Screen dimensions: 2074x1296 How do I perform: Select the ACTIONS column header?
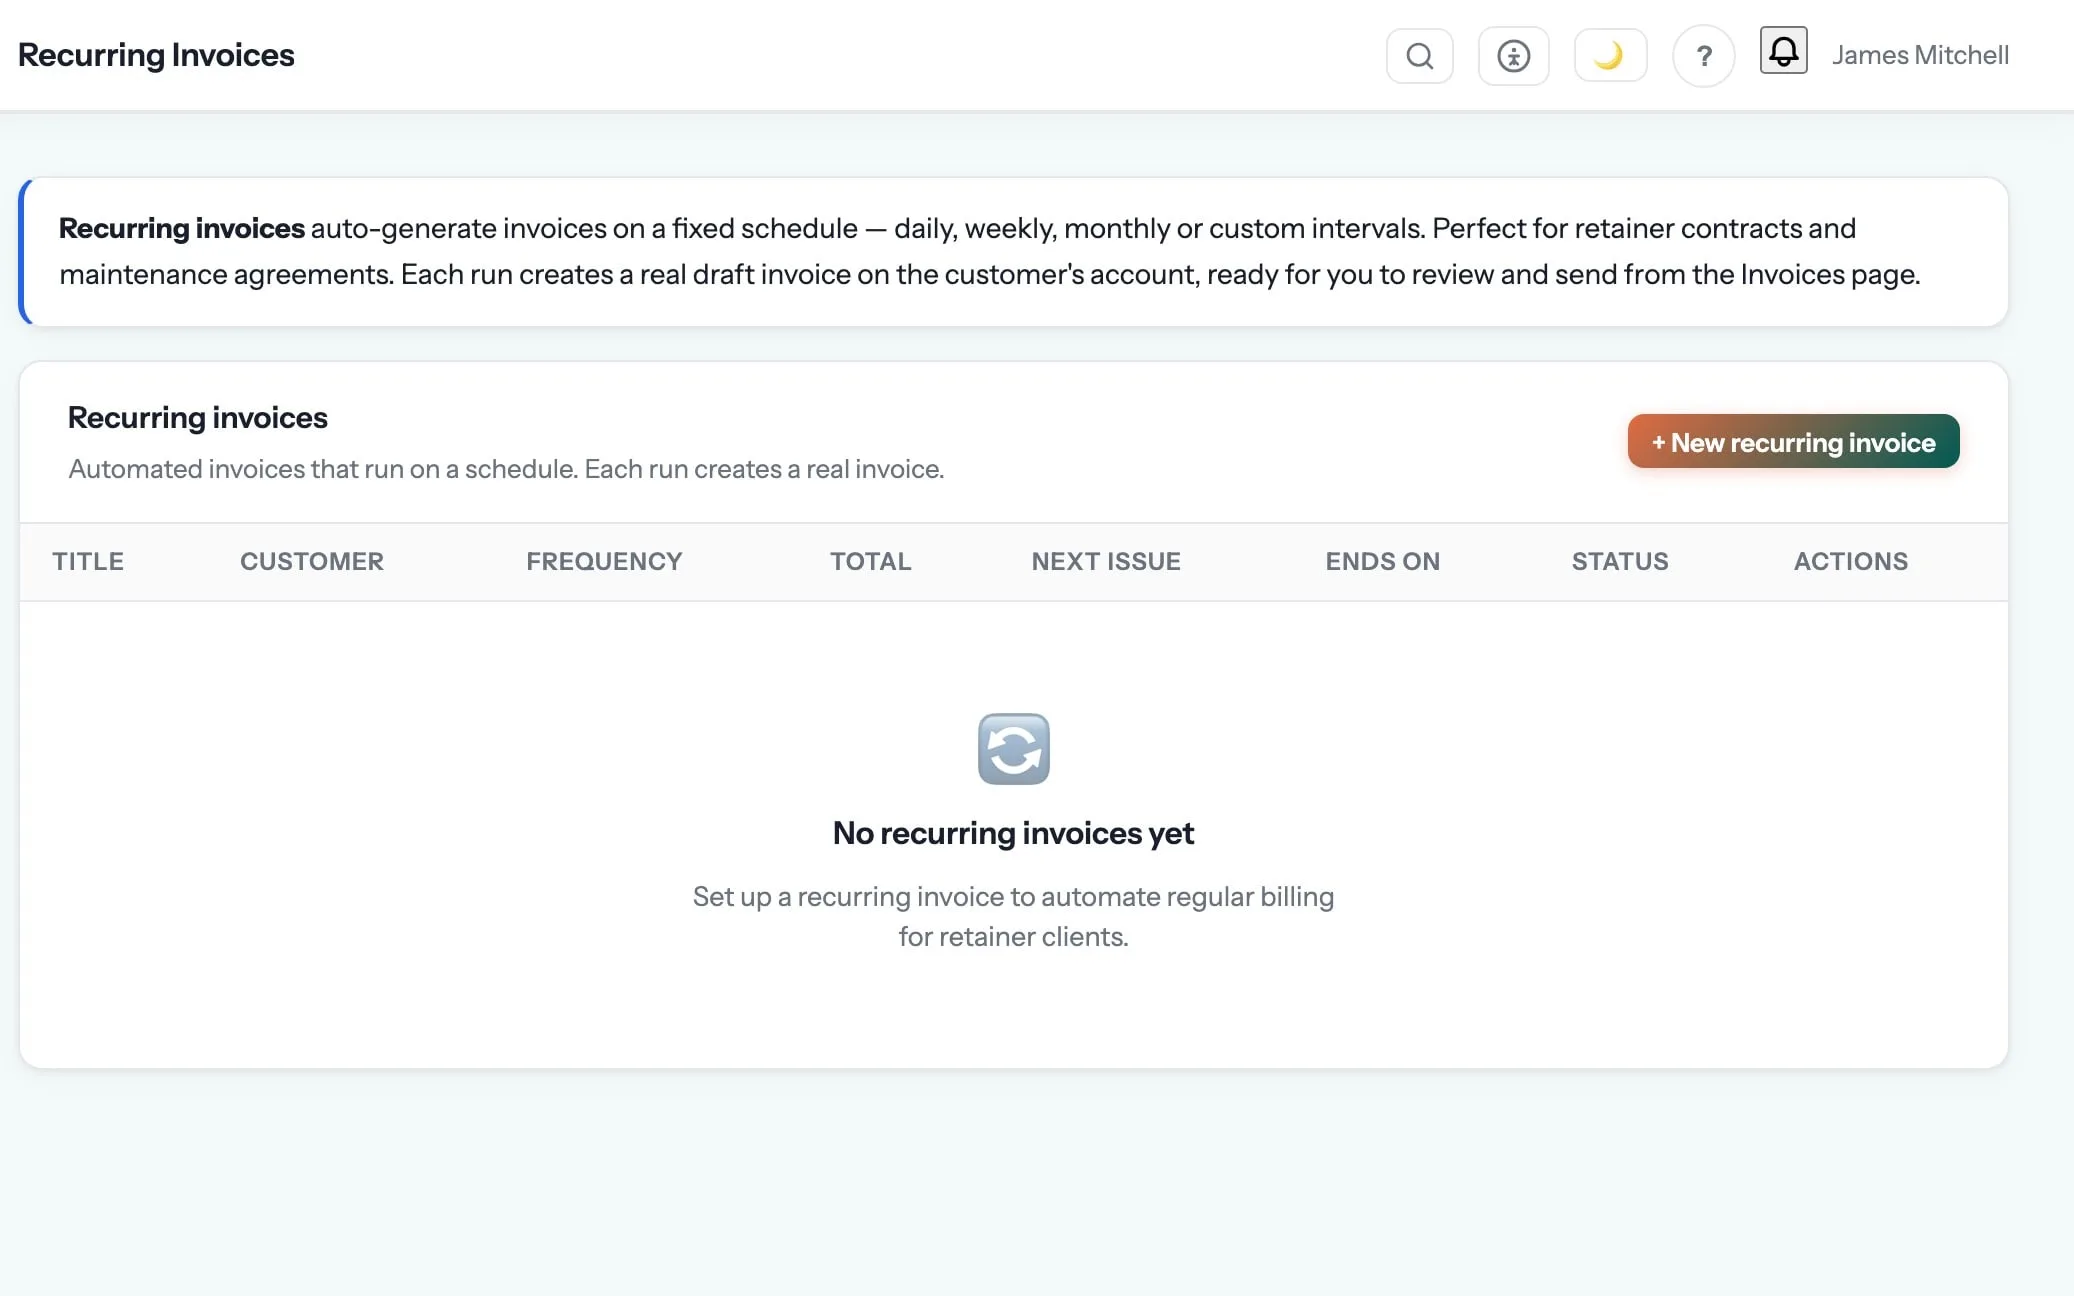click(x=1850, y=561)
